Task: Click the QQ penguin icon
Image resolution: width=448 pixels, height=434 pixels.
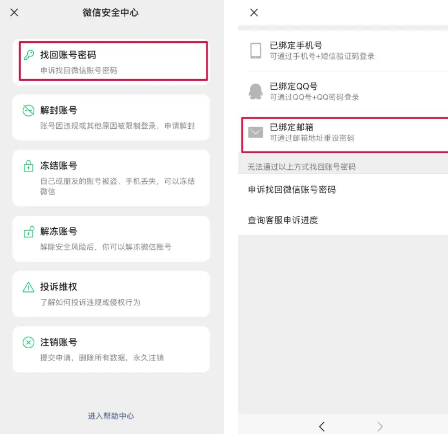Action: pos(256,92)
